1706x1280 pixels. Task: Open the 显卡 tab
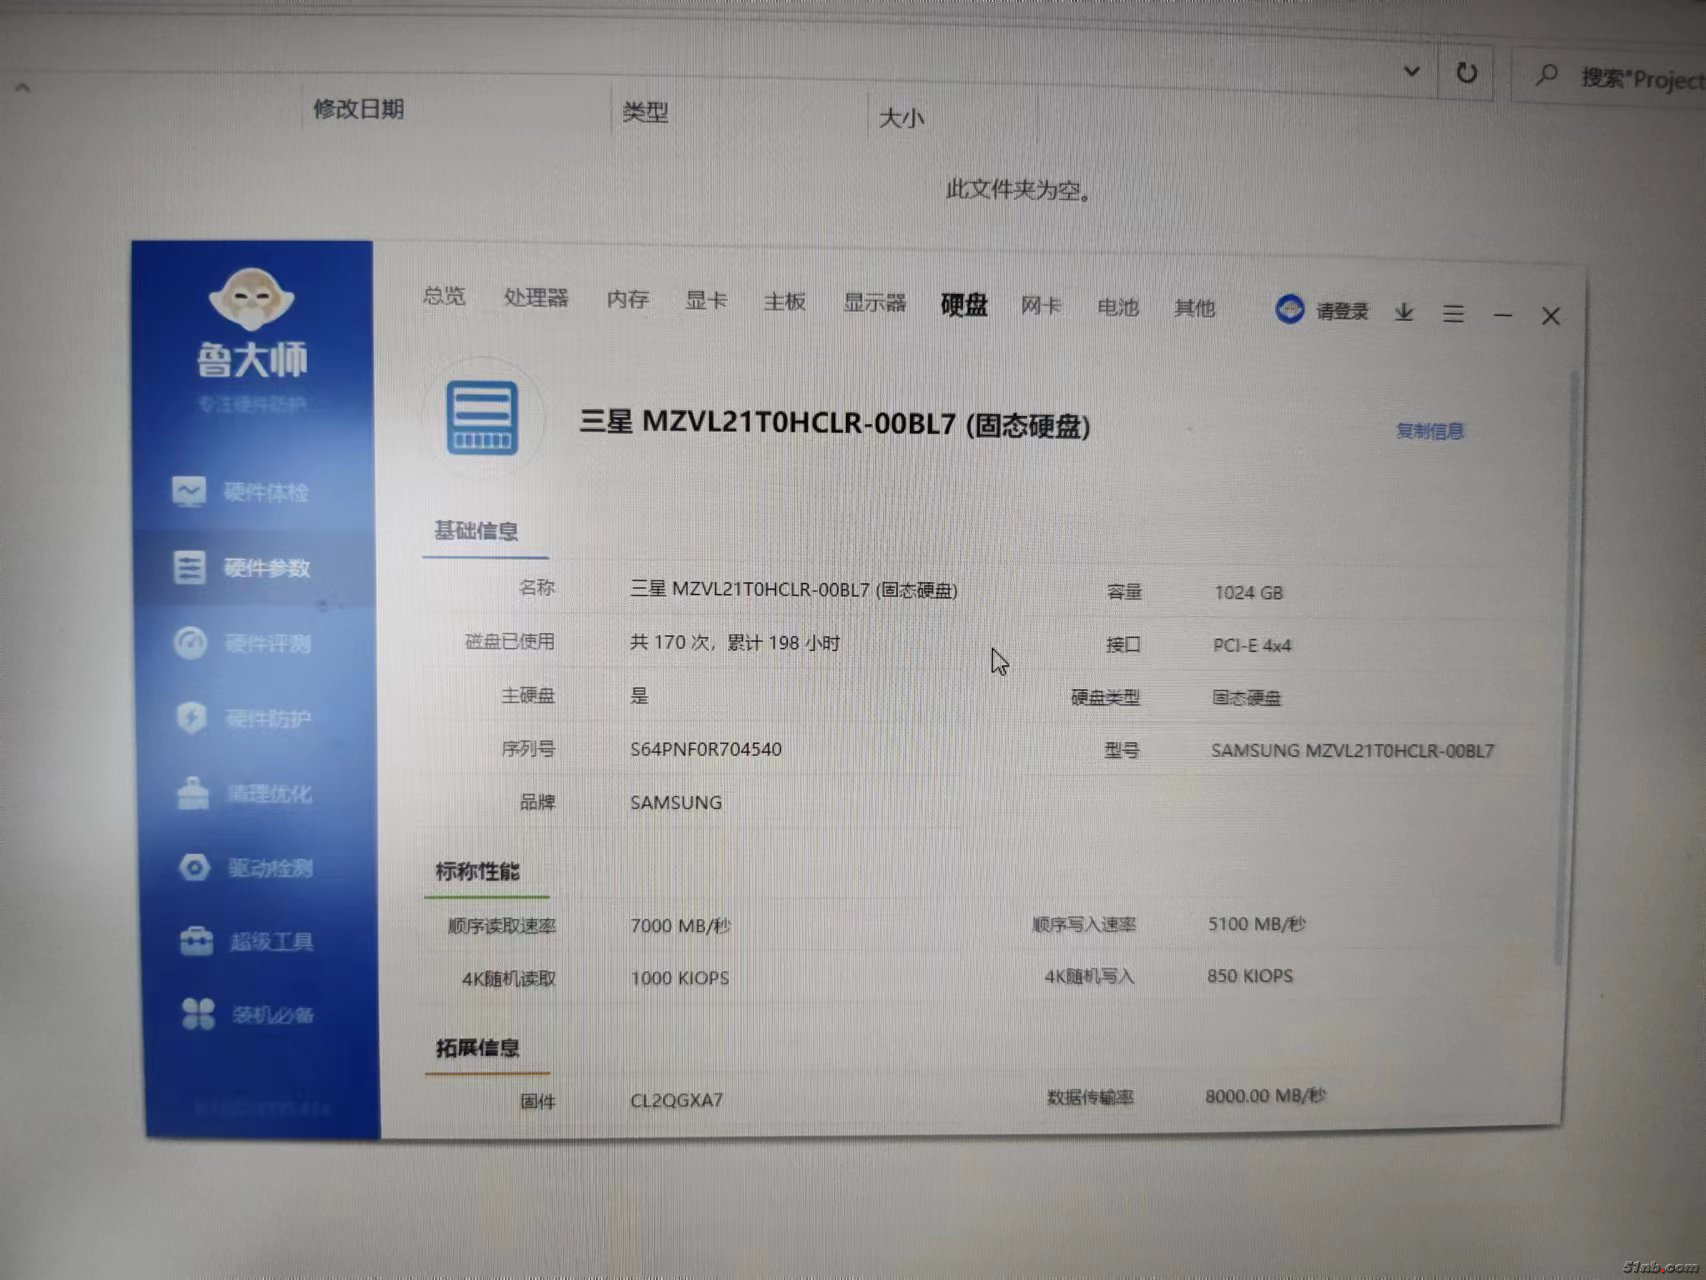point(706,300)
